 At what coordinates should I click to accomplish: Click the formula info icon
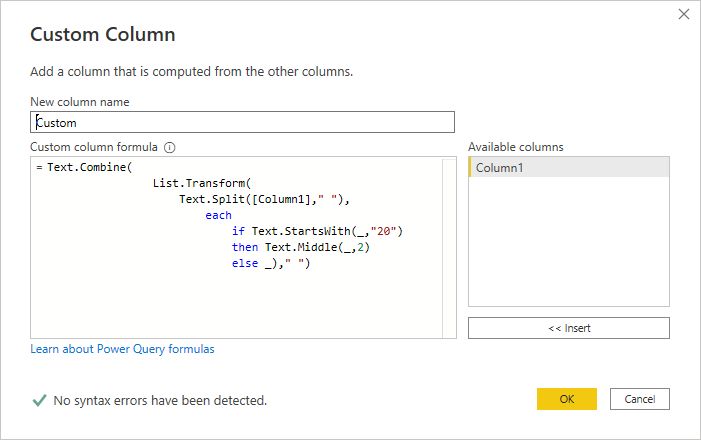click(169, 147)
